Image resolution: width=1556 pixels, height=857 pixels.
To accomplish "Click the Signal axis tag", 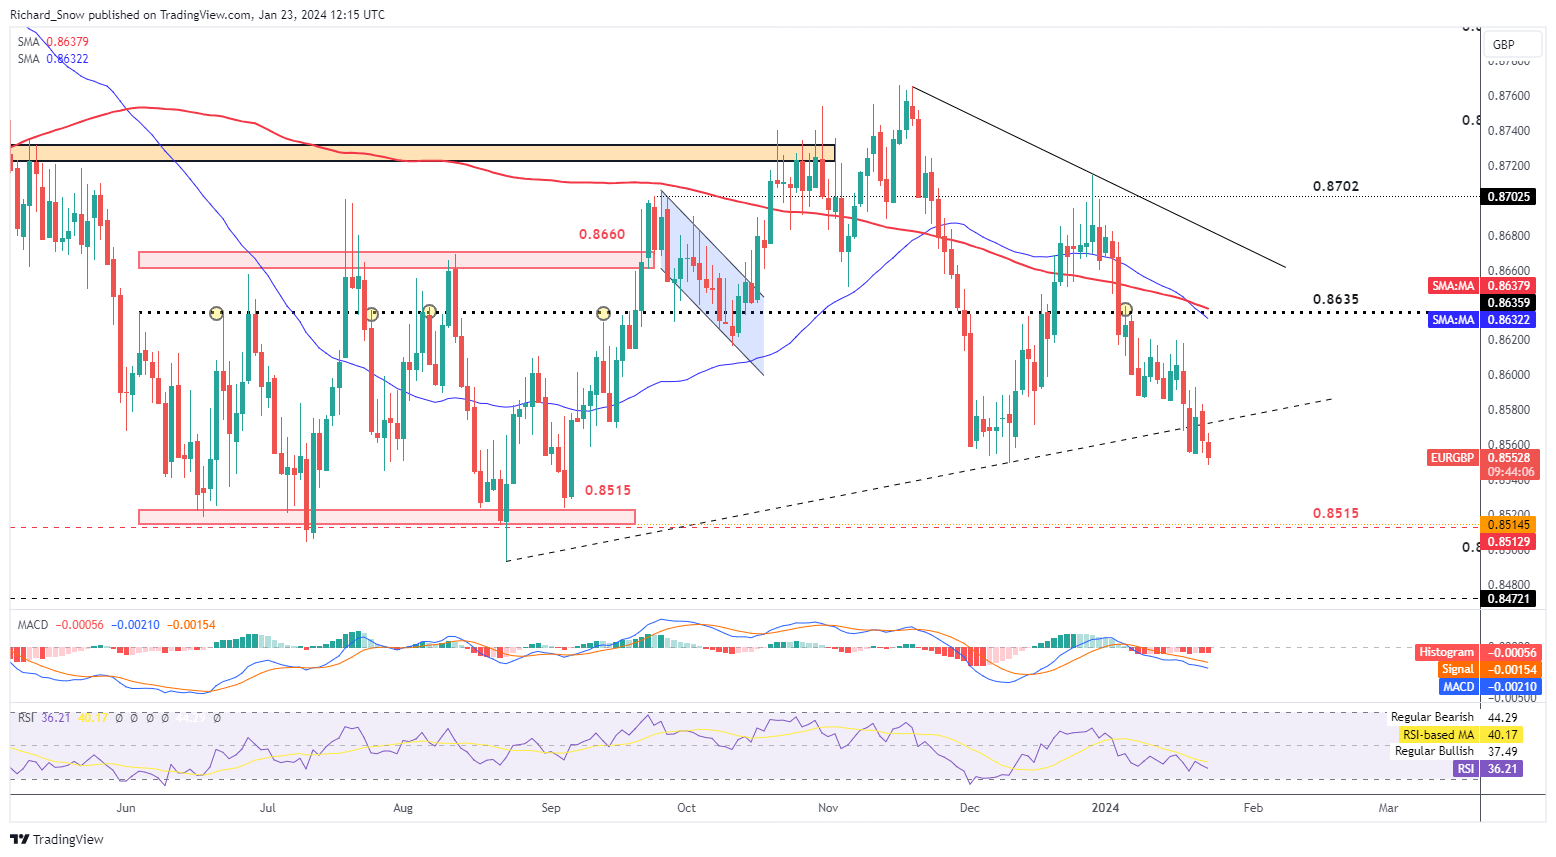I will pyautogui.click(x=1458, y=669).
